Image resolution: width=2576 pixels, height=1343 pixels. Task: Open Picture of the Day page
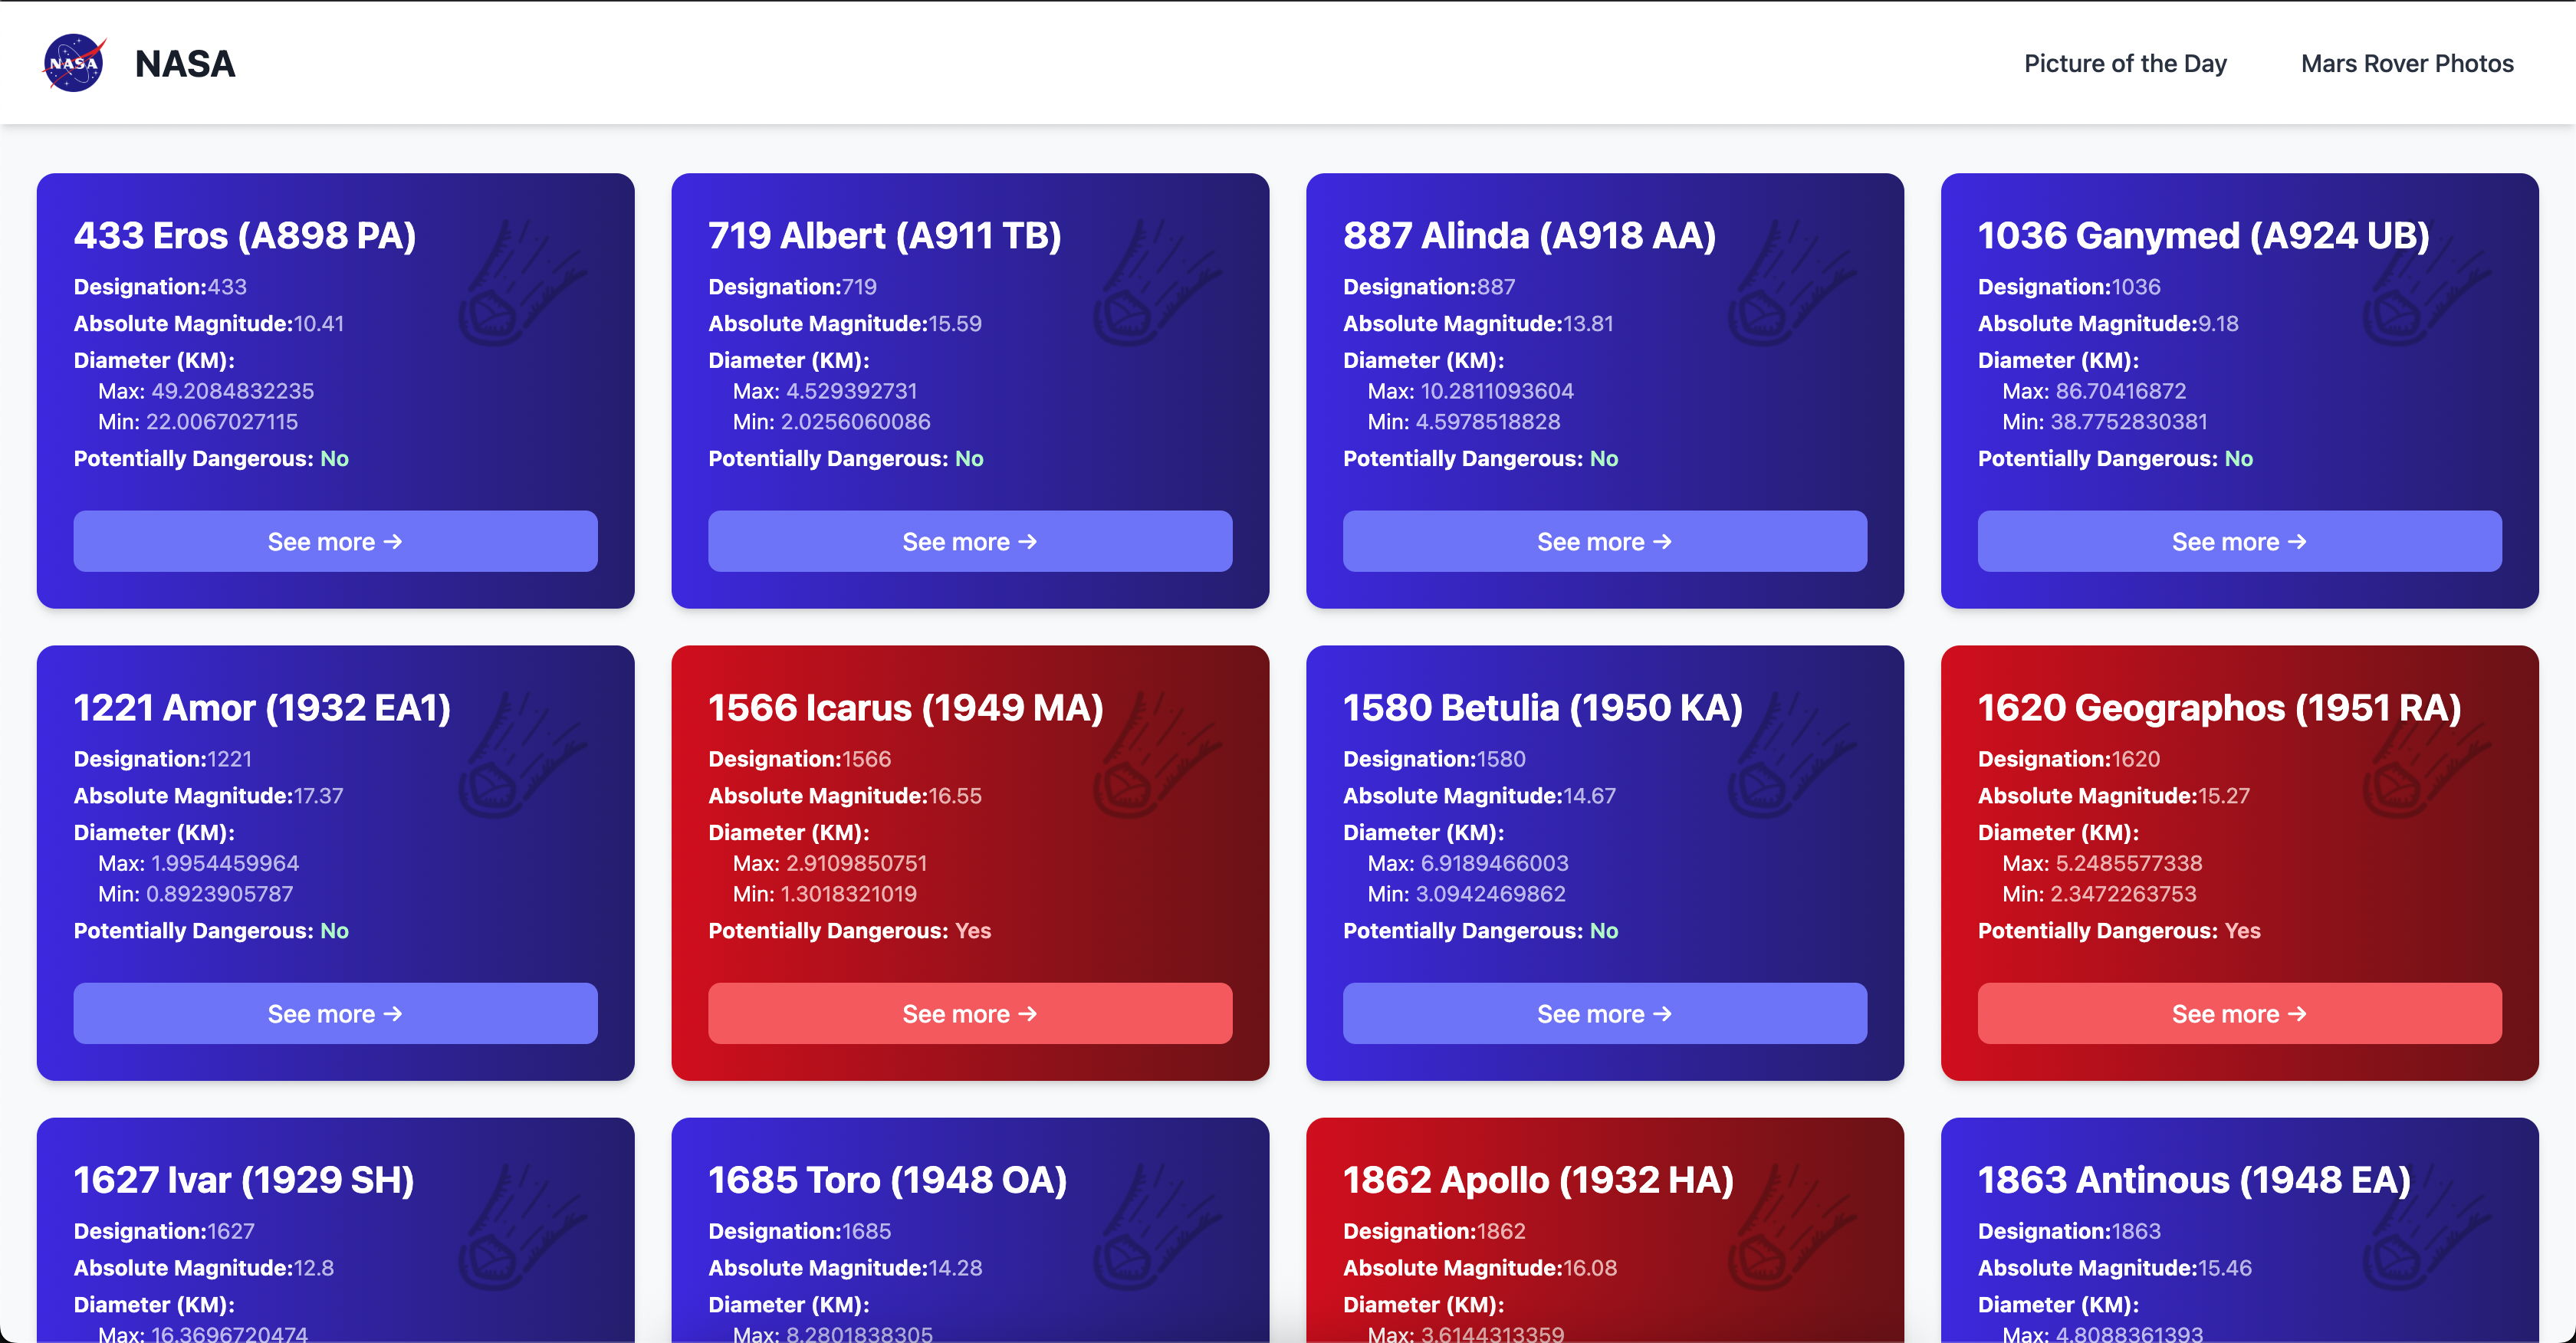point(2125,63)
